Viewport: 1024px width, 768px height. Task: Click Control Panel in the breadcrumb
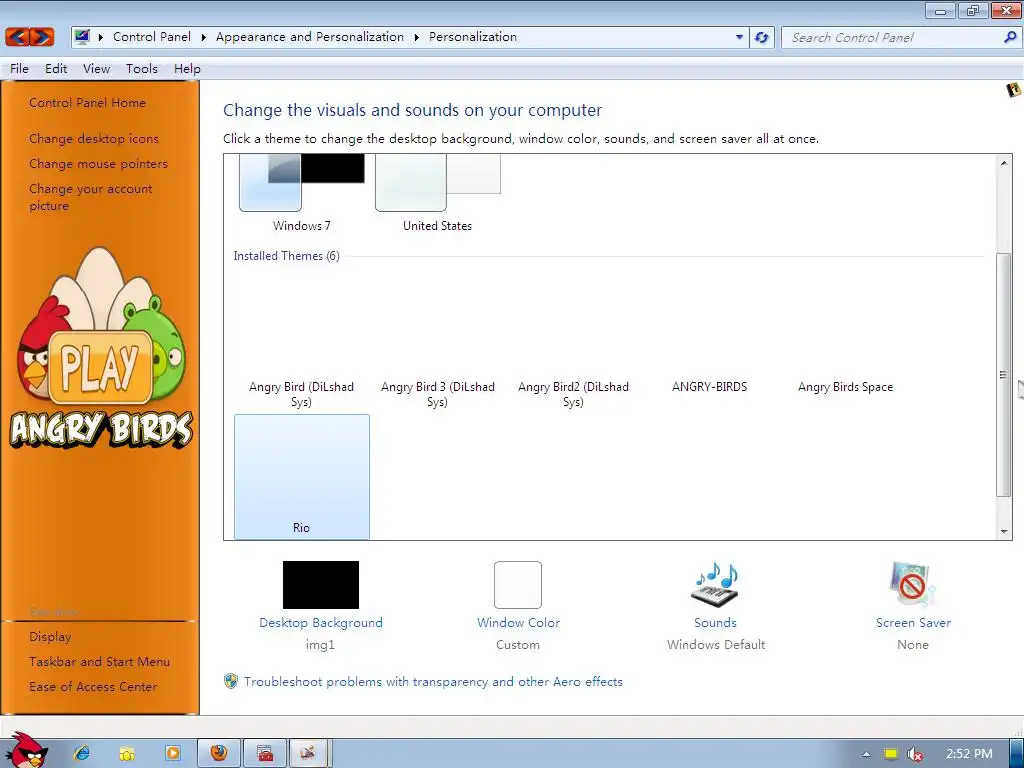coord(152,37)
